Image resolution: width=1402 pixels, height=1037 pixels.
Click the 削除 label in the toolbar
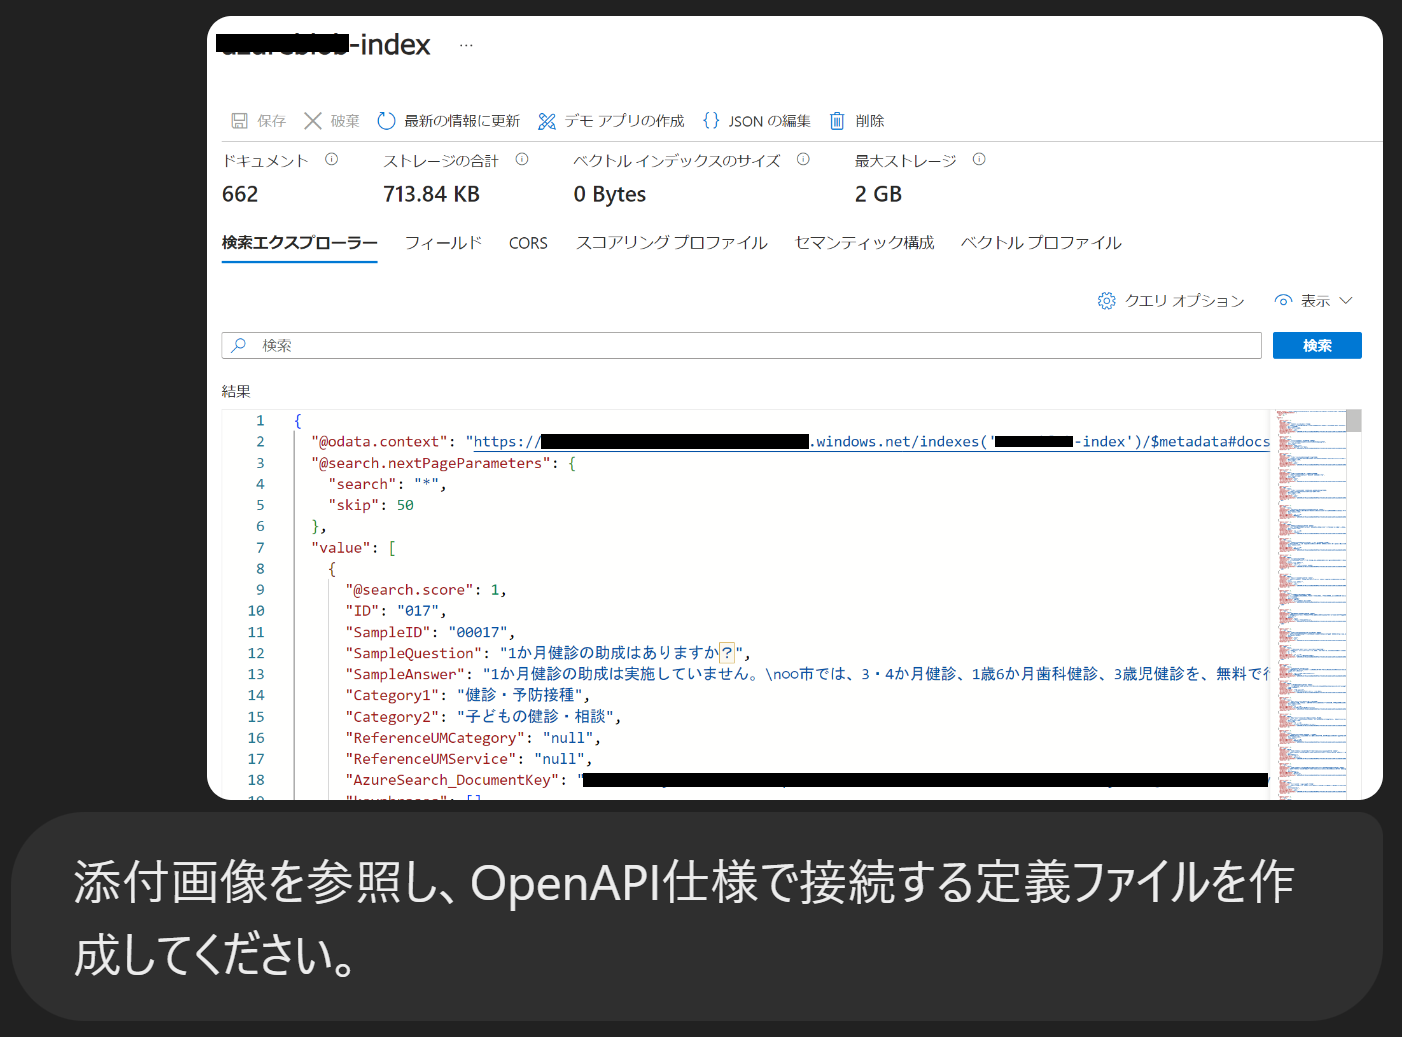point(870,121)
